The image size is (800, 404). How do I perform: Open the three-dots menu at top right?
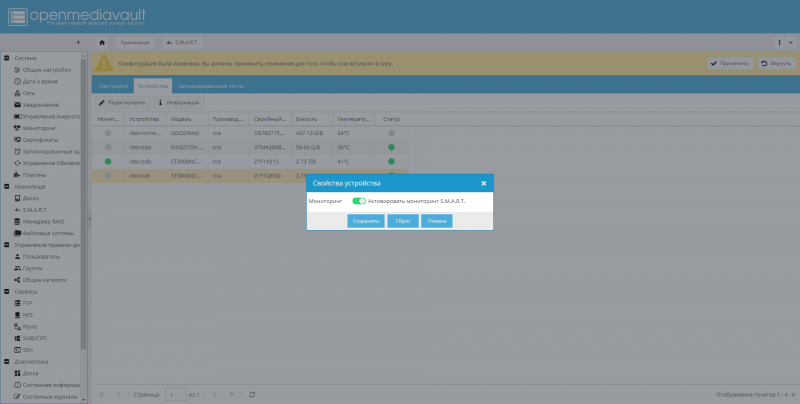pyautogui.click(x=779, y=42)
